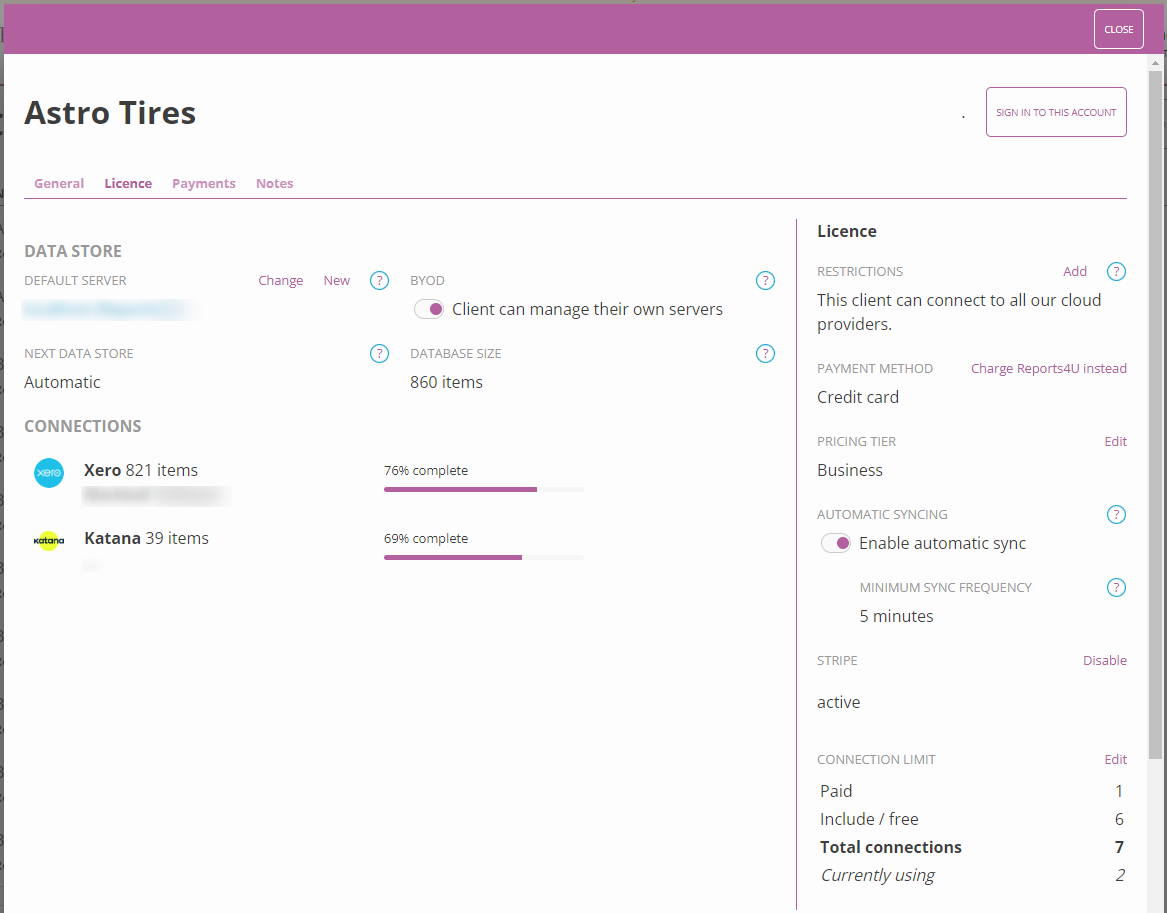Switch to the Payments tab
1167x913 pixels.
(203, 183)
